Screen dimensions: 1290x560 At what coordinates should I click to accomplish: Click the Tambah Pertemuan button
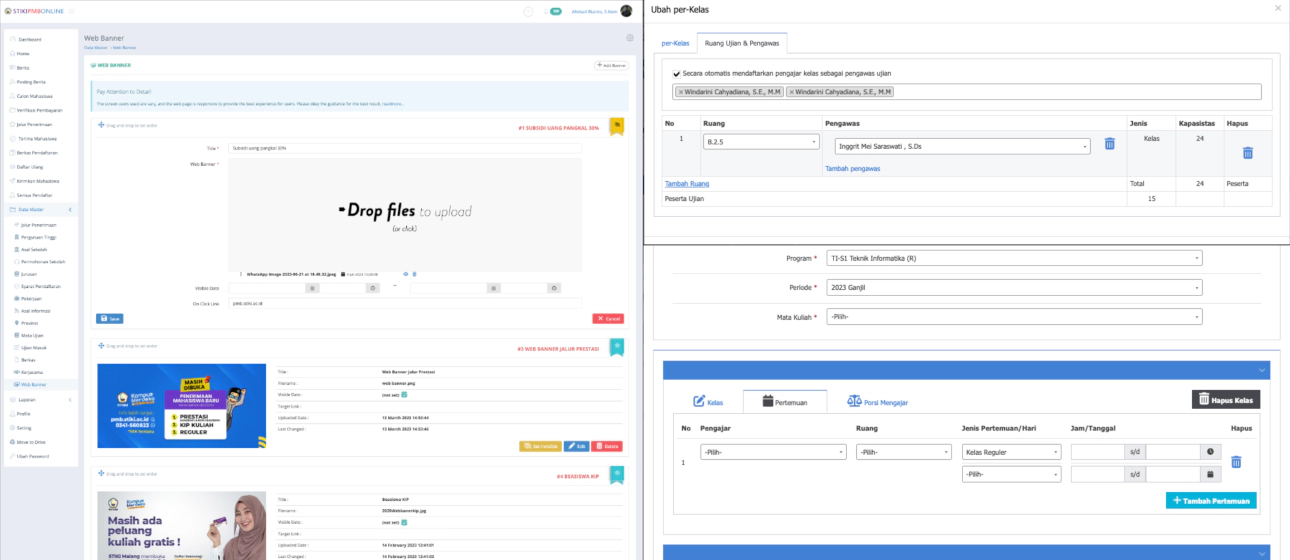pyautogui.click(x=1211, y=500)
